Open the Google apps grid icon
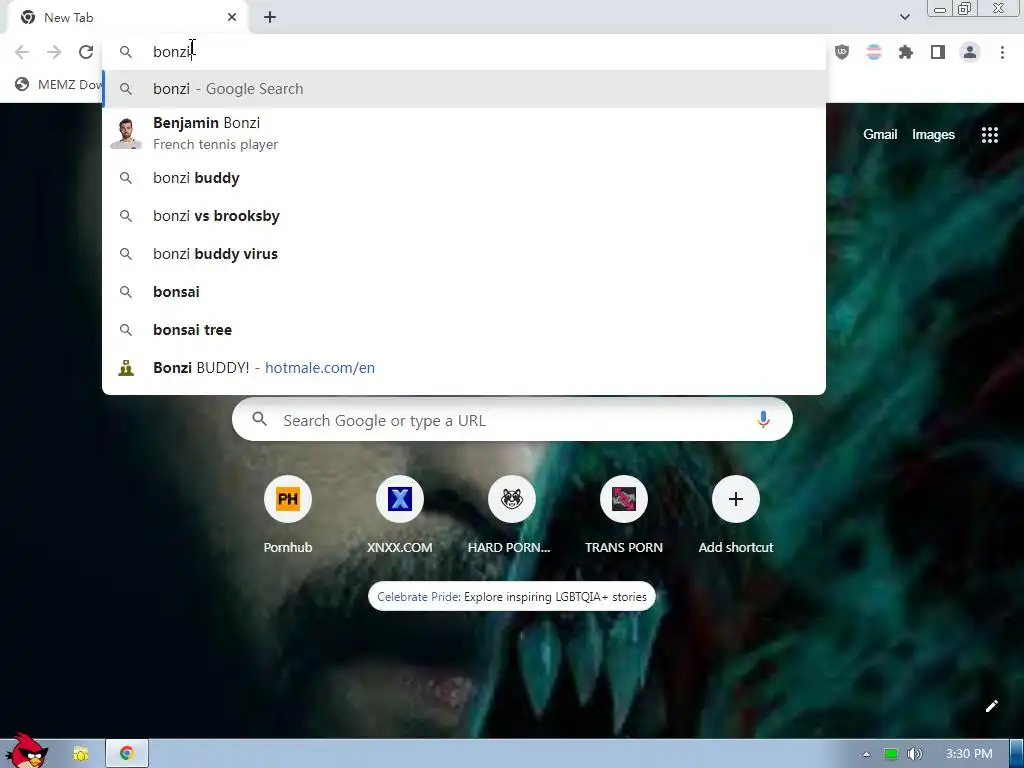 (989, 135)
